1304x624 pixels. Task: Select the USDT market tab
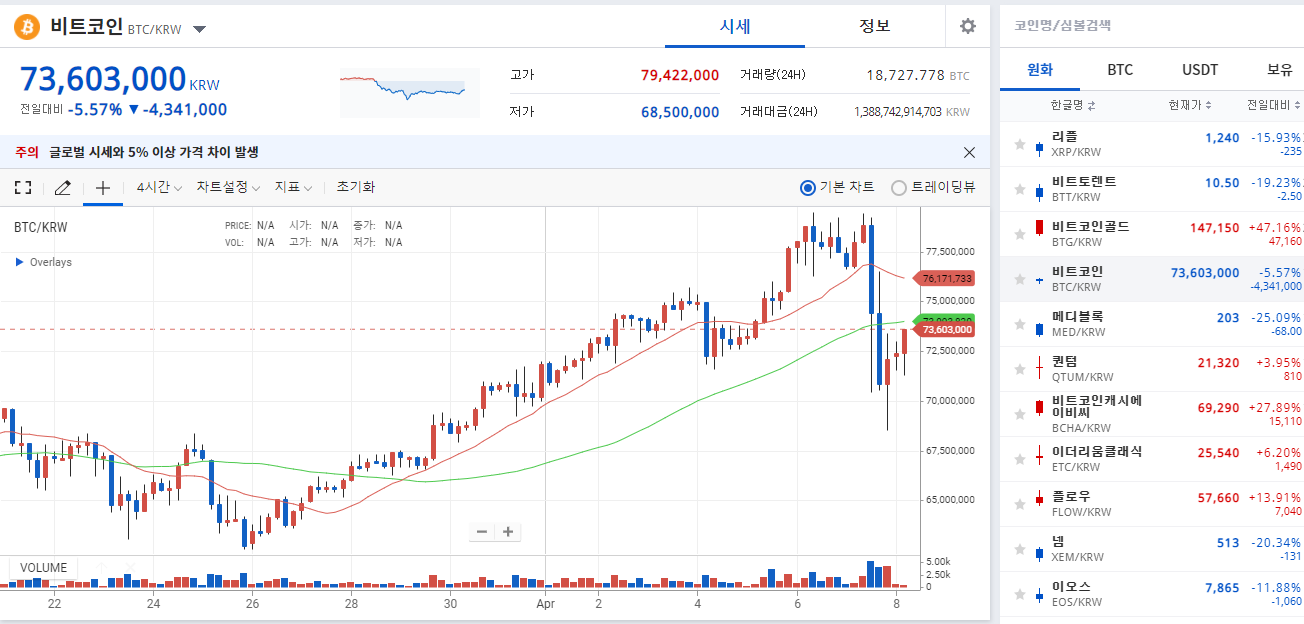point(1200,70)
